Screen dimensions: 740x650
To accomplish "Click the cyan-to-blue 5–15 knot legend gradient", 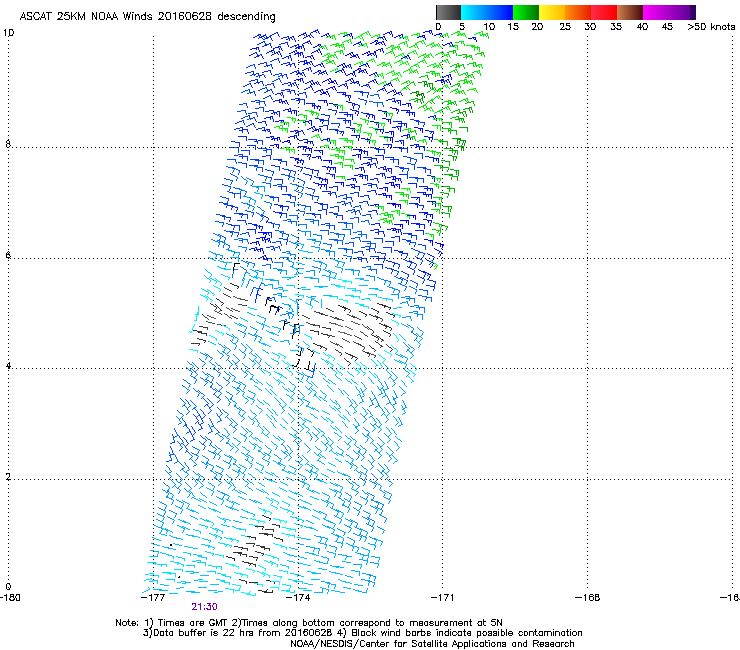I will 487,12.
